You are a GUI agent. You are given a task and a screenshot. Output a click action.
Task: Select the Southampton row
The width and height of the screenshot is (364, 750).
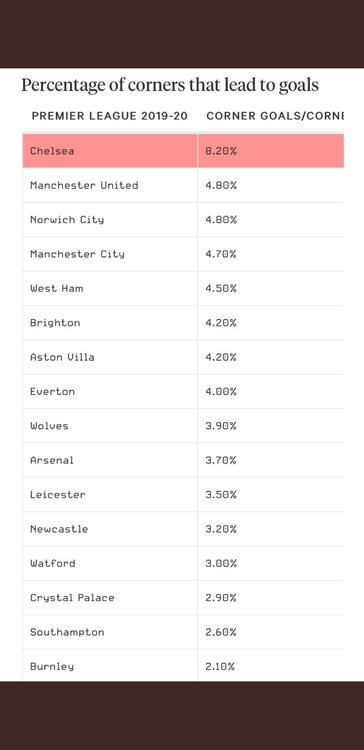click(x=183, y=632)
